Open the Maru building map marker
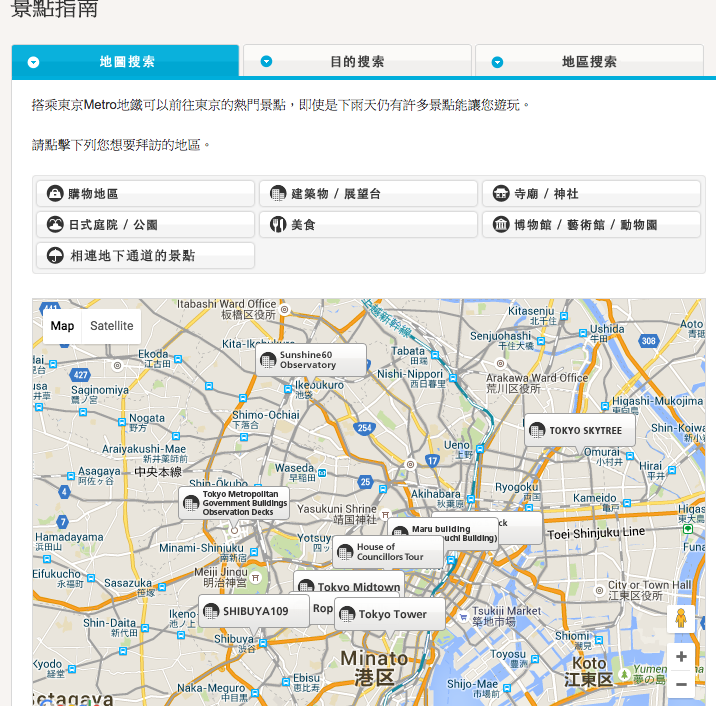Viewport: 716px width, 706px height. tap(443, 528)
